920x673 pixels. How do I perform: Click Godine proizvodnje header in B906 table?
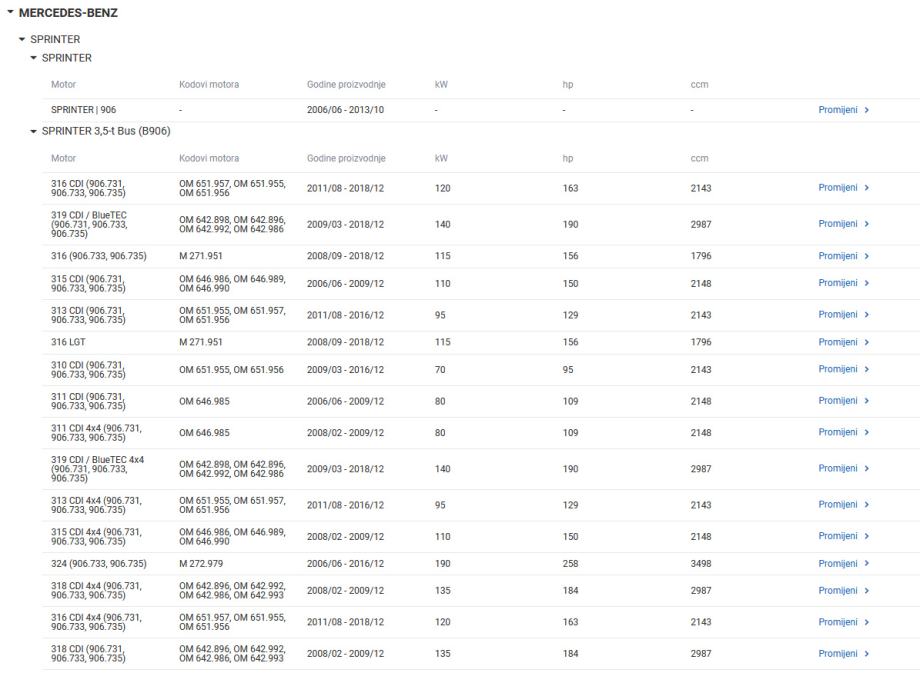[x=346, y=158]
